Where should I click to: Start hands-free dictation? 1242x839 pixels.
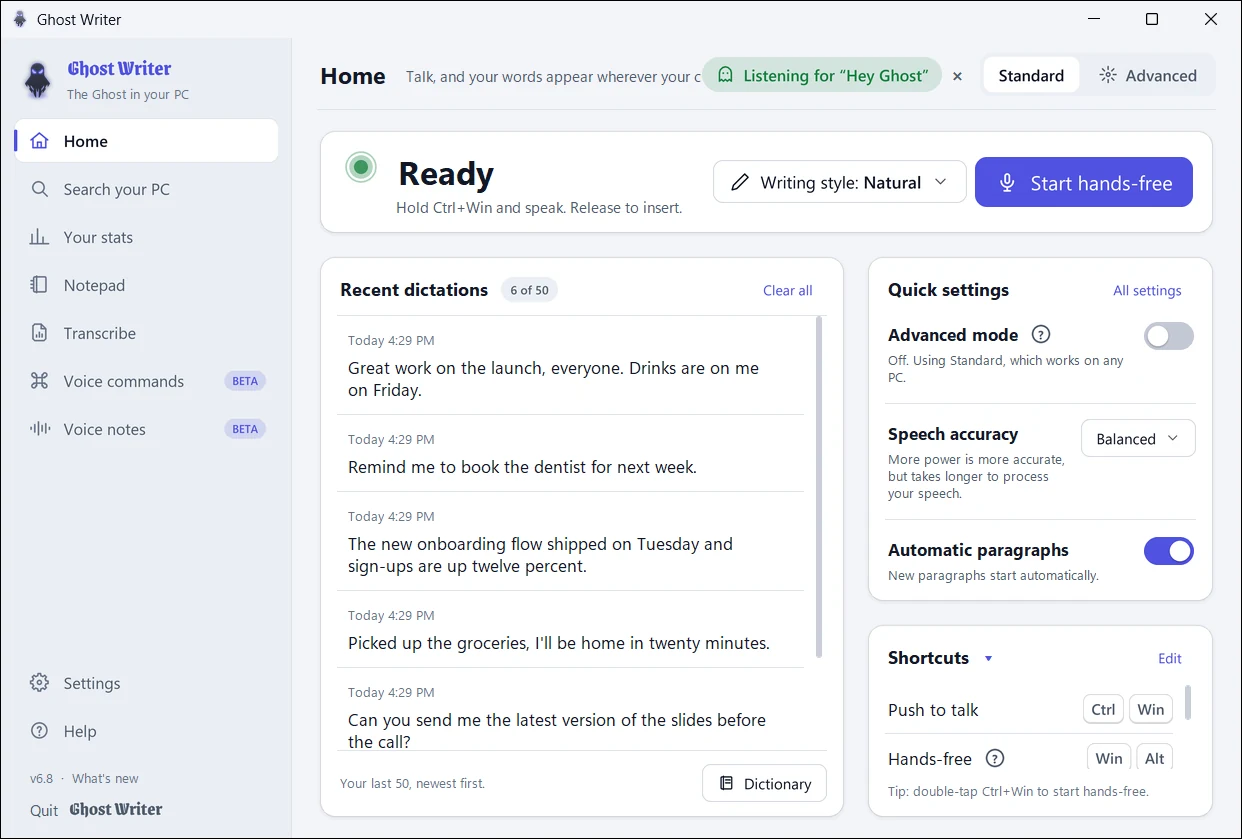coord(1084,182)
